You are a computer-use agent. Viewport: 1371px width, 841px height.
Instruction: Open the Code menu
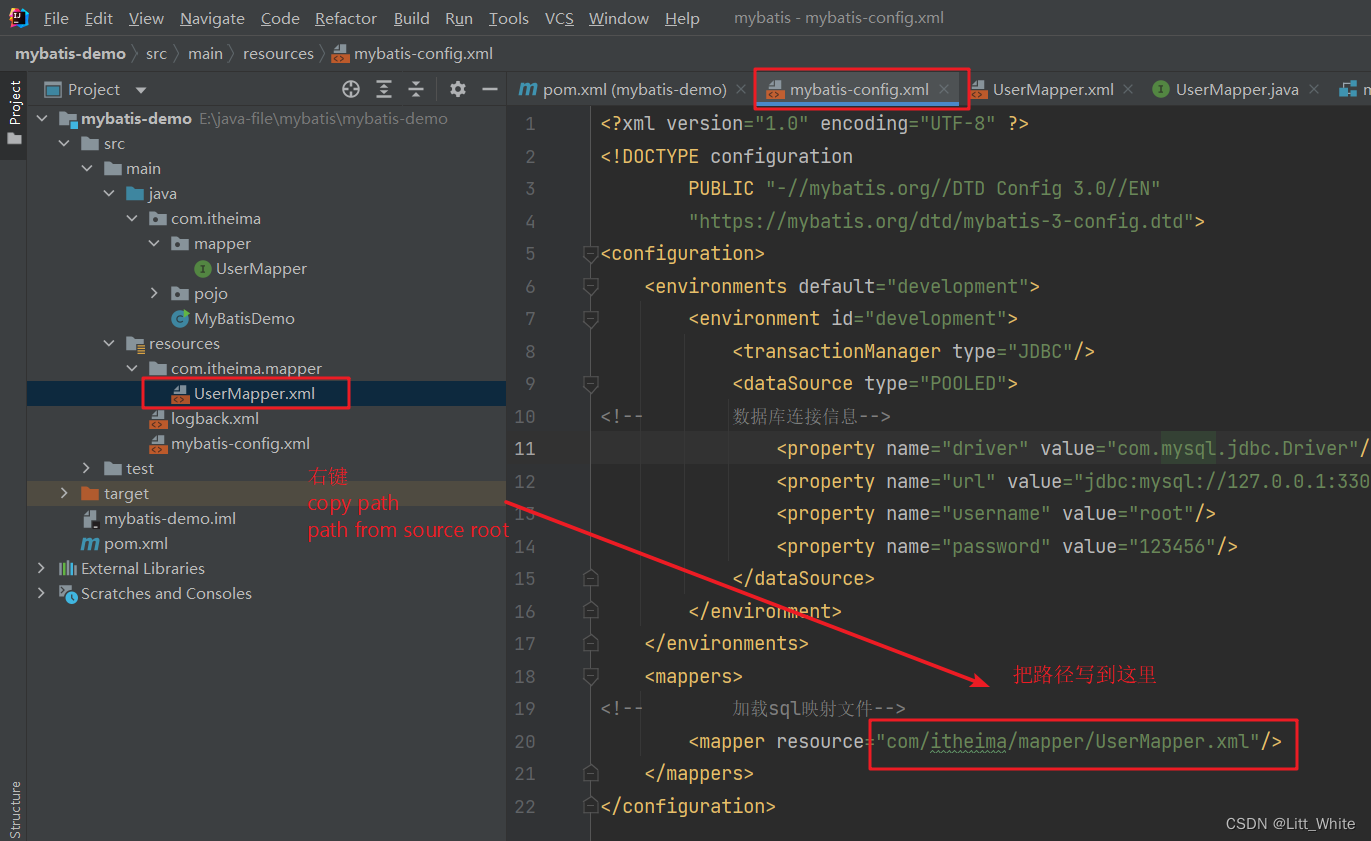coord(280,19)
